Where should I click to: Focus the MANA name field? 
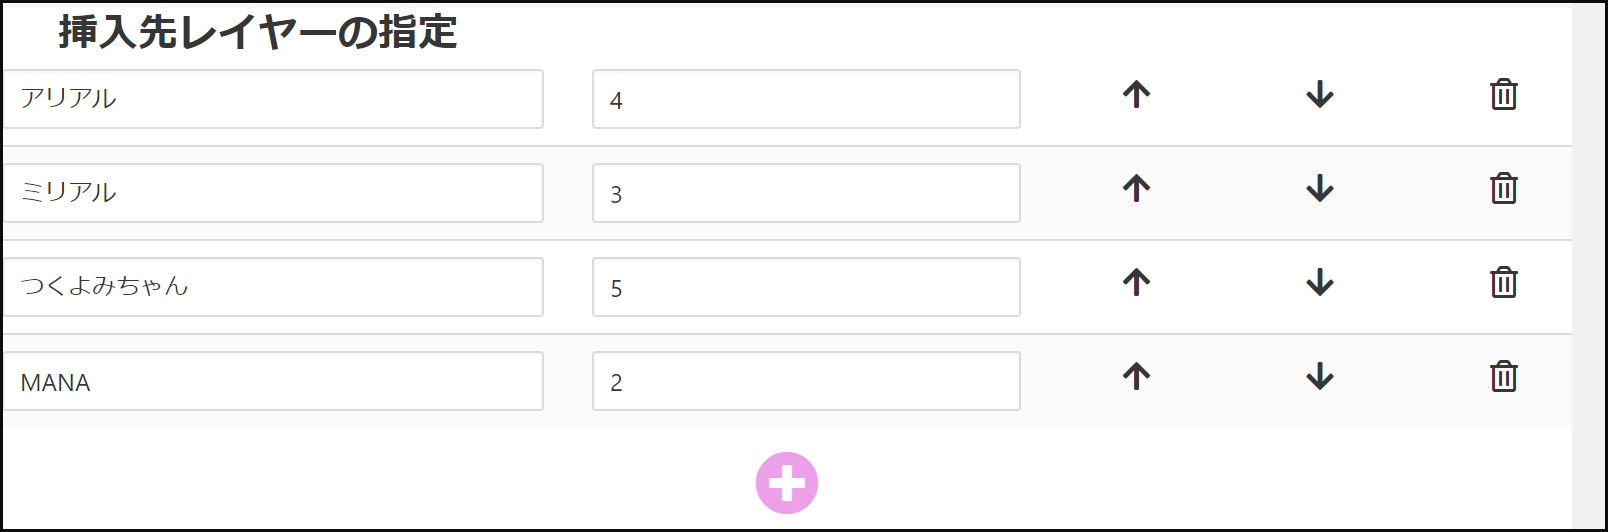(x=273, y=381)
